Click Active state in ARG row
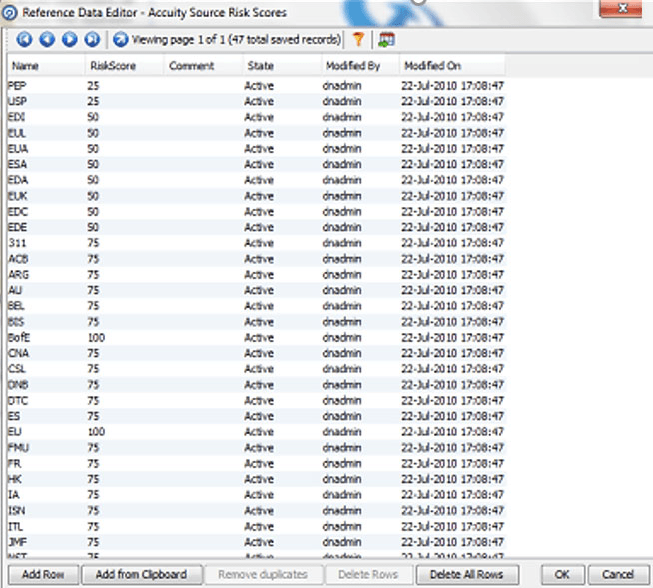This screenshot has width=653, height=588. tap(259, 275)
